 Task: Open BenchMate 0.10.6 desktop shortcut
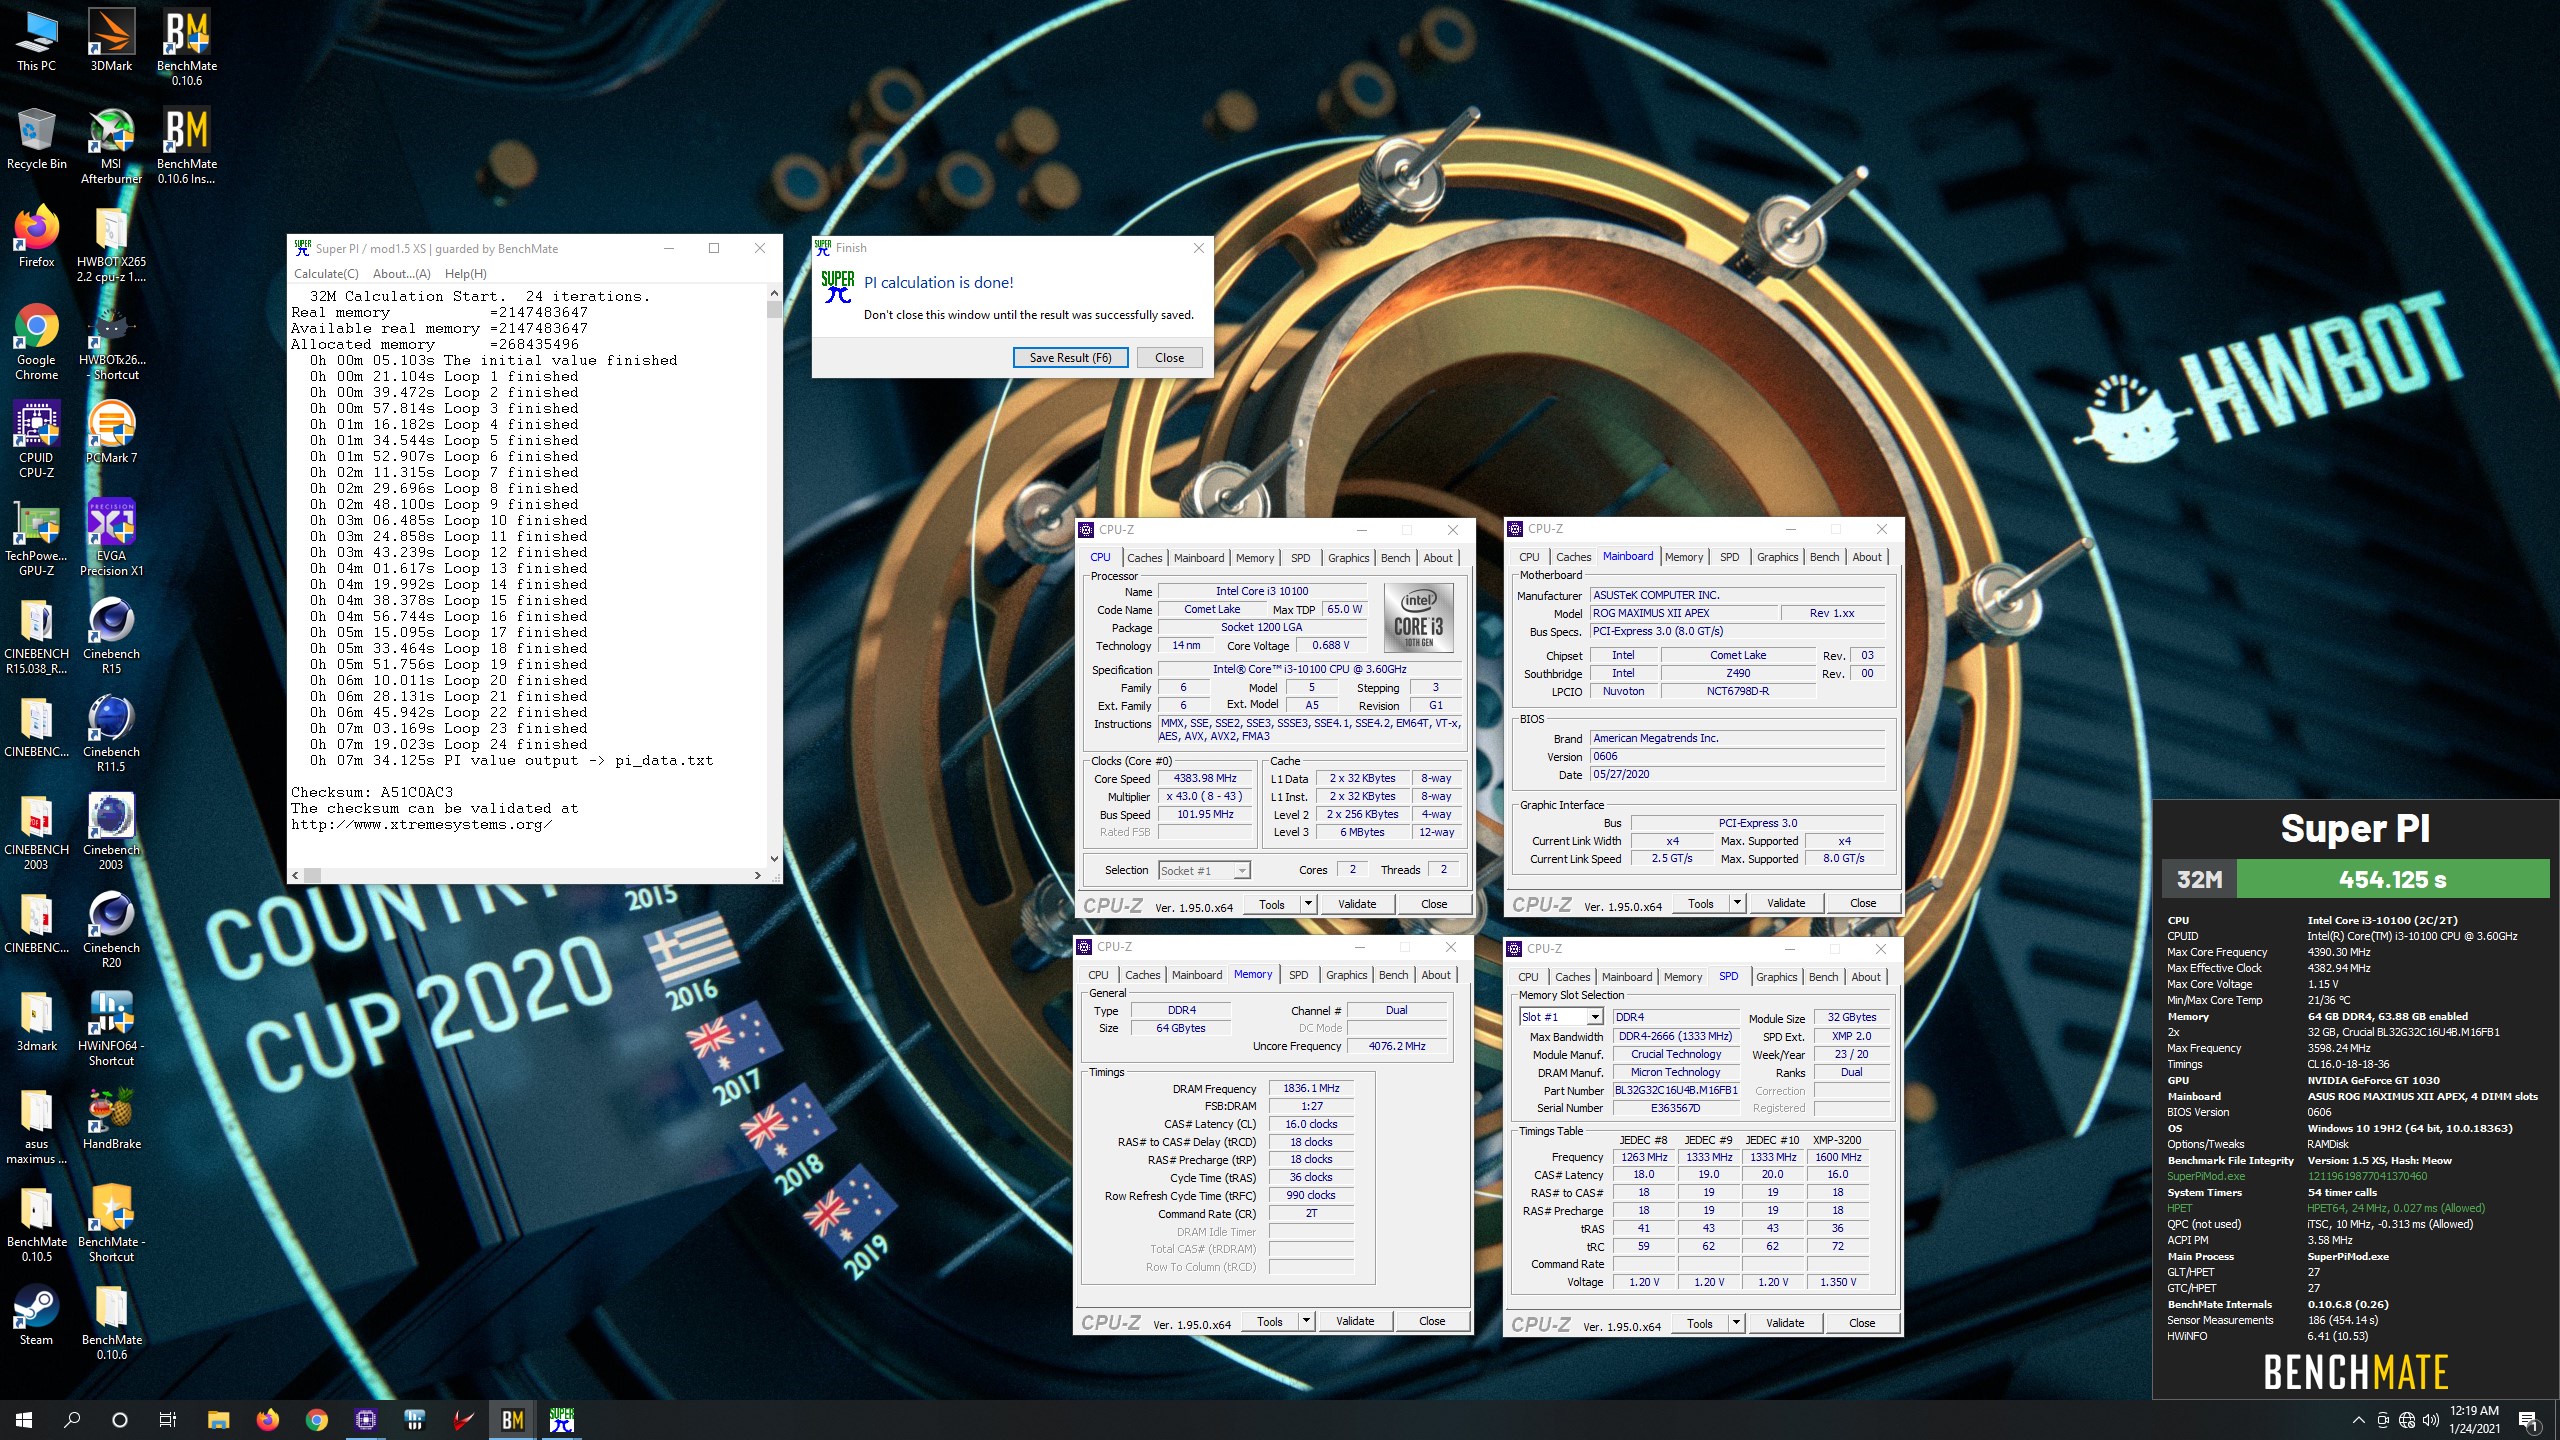(186, 47)
